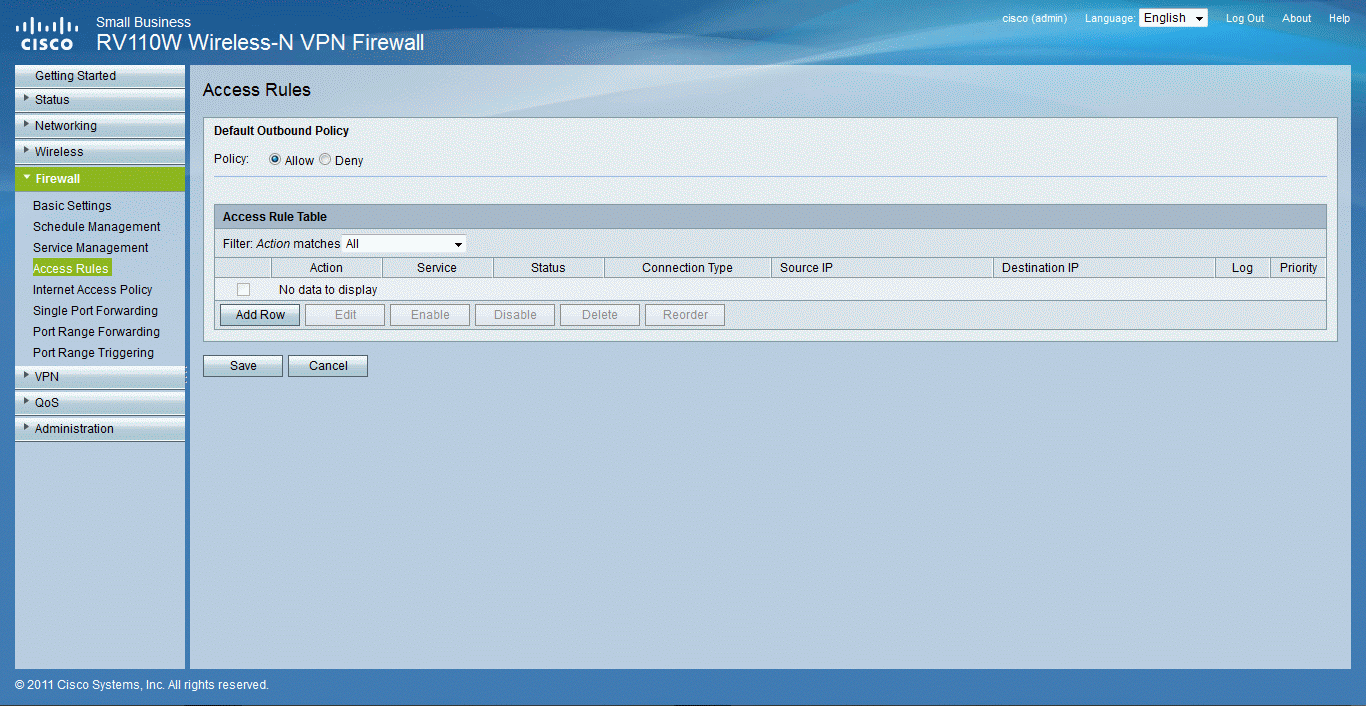Expand the Administration menu section

tap(100, 429)
